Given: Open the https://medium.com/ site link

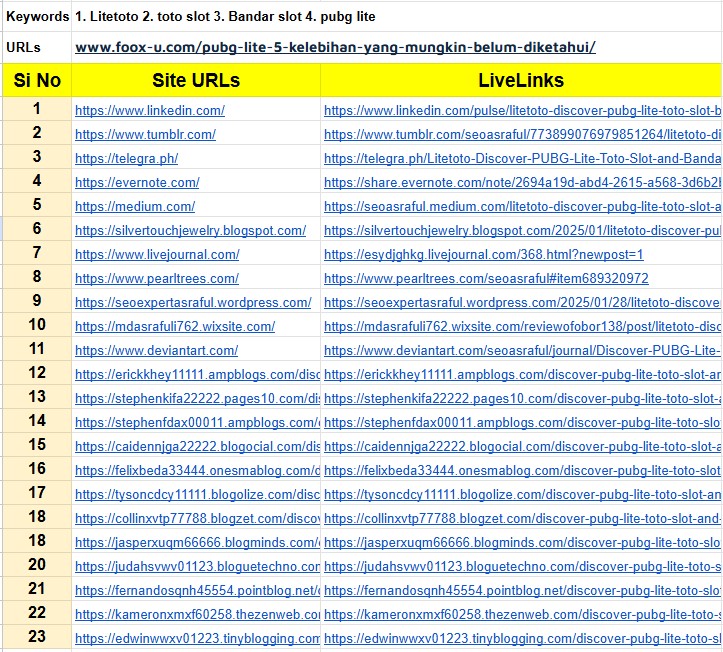Looking at the screenshot, I should (x=135, y=206).
